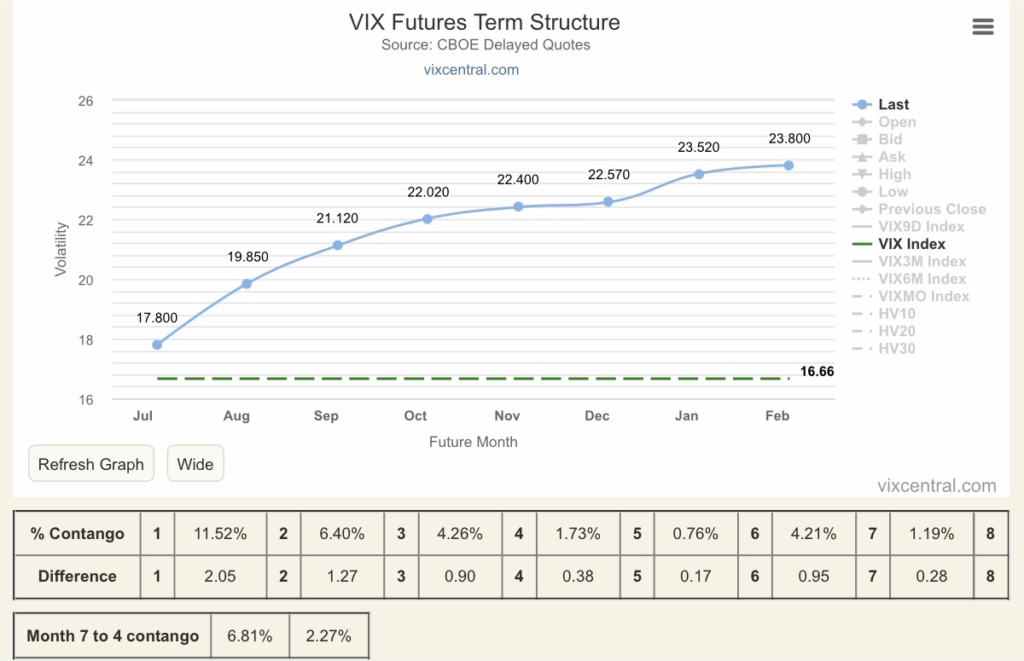Enable the Bid series square legend icon

[862, 139]
